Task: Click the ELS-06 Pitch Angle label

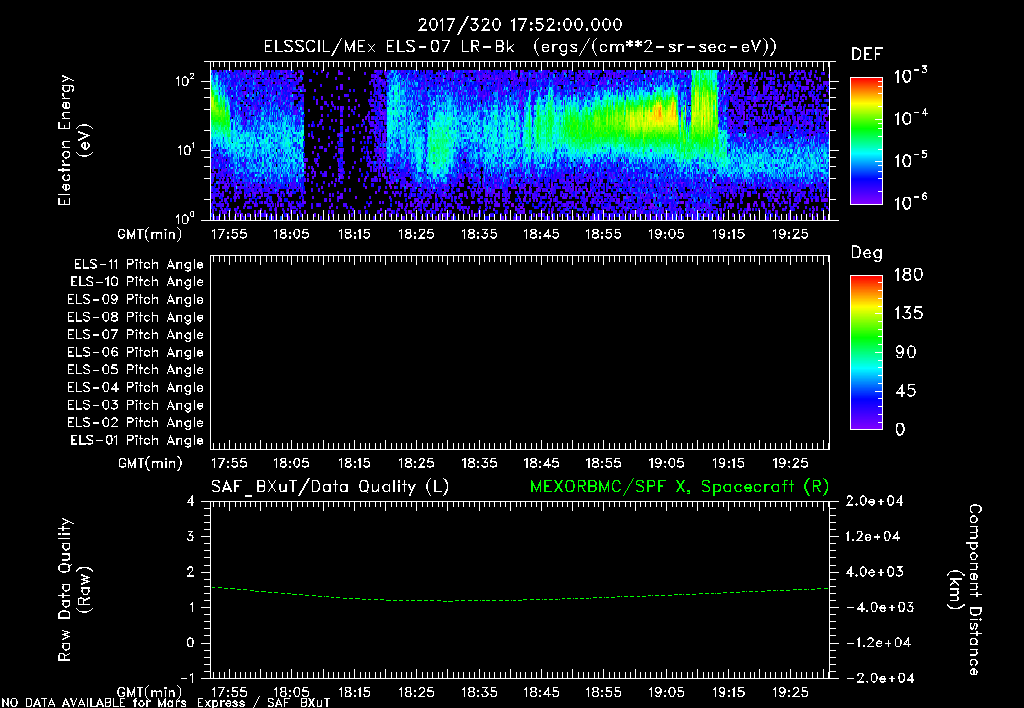Action: [136, 352]
